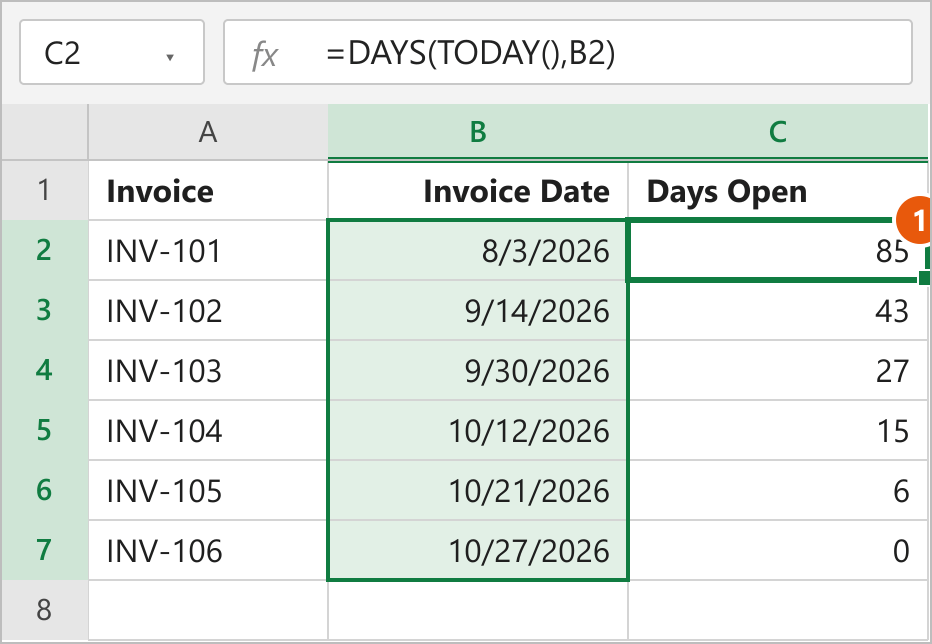Screen dimensions: 932x644
Task: Select cell containing INV-101
Action: pos(208,250)
